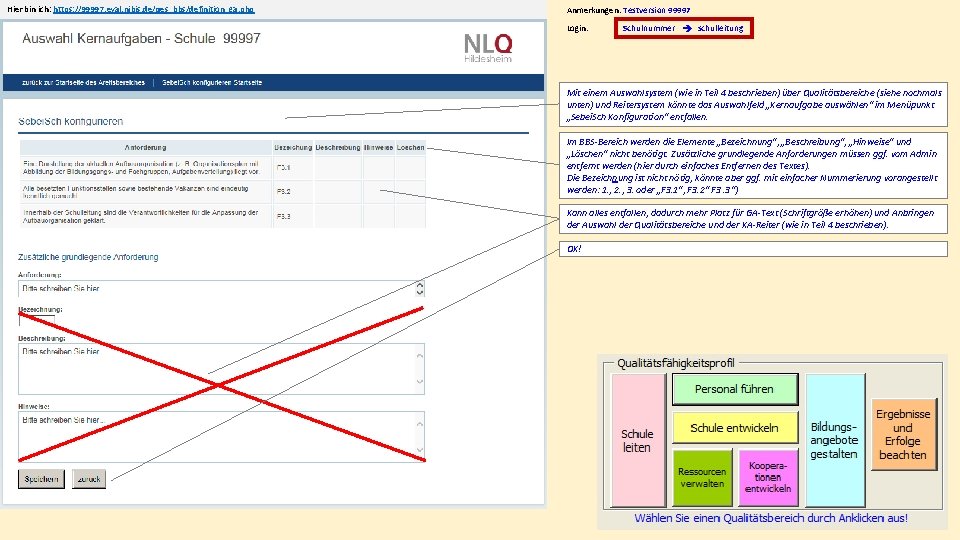The width and height of the screenshot is (960, 540).
Task: Click the 'F3.1' table cell
Action: tap(293, 168)
